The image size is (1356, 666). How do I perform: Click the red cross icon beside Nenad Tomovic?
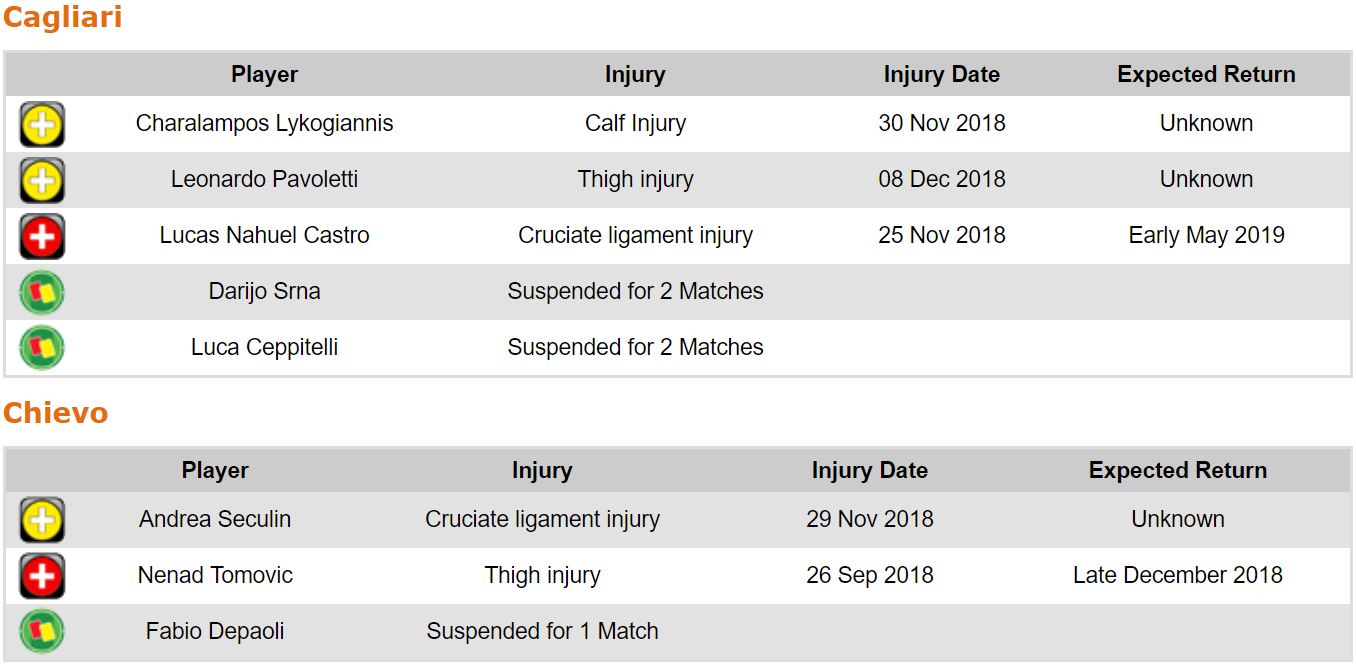pos(42,576)
